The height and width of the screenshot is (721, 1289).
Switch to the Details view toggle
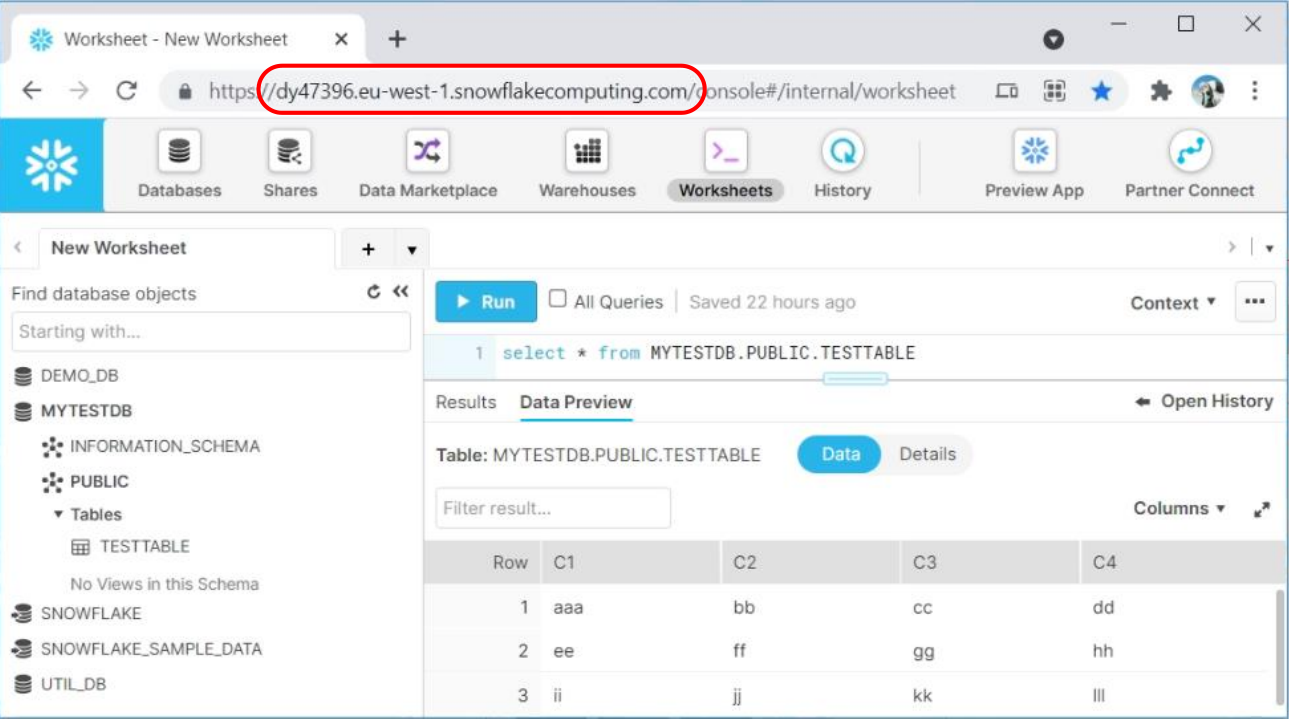coord(927,454)
